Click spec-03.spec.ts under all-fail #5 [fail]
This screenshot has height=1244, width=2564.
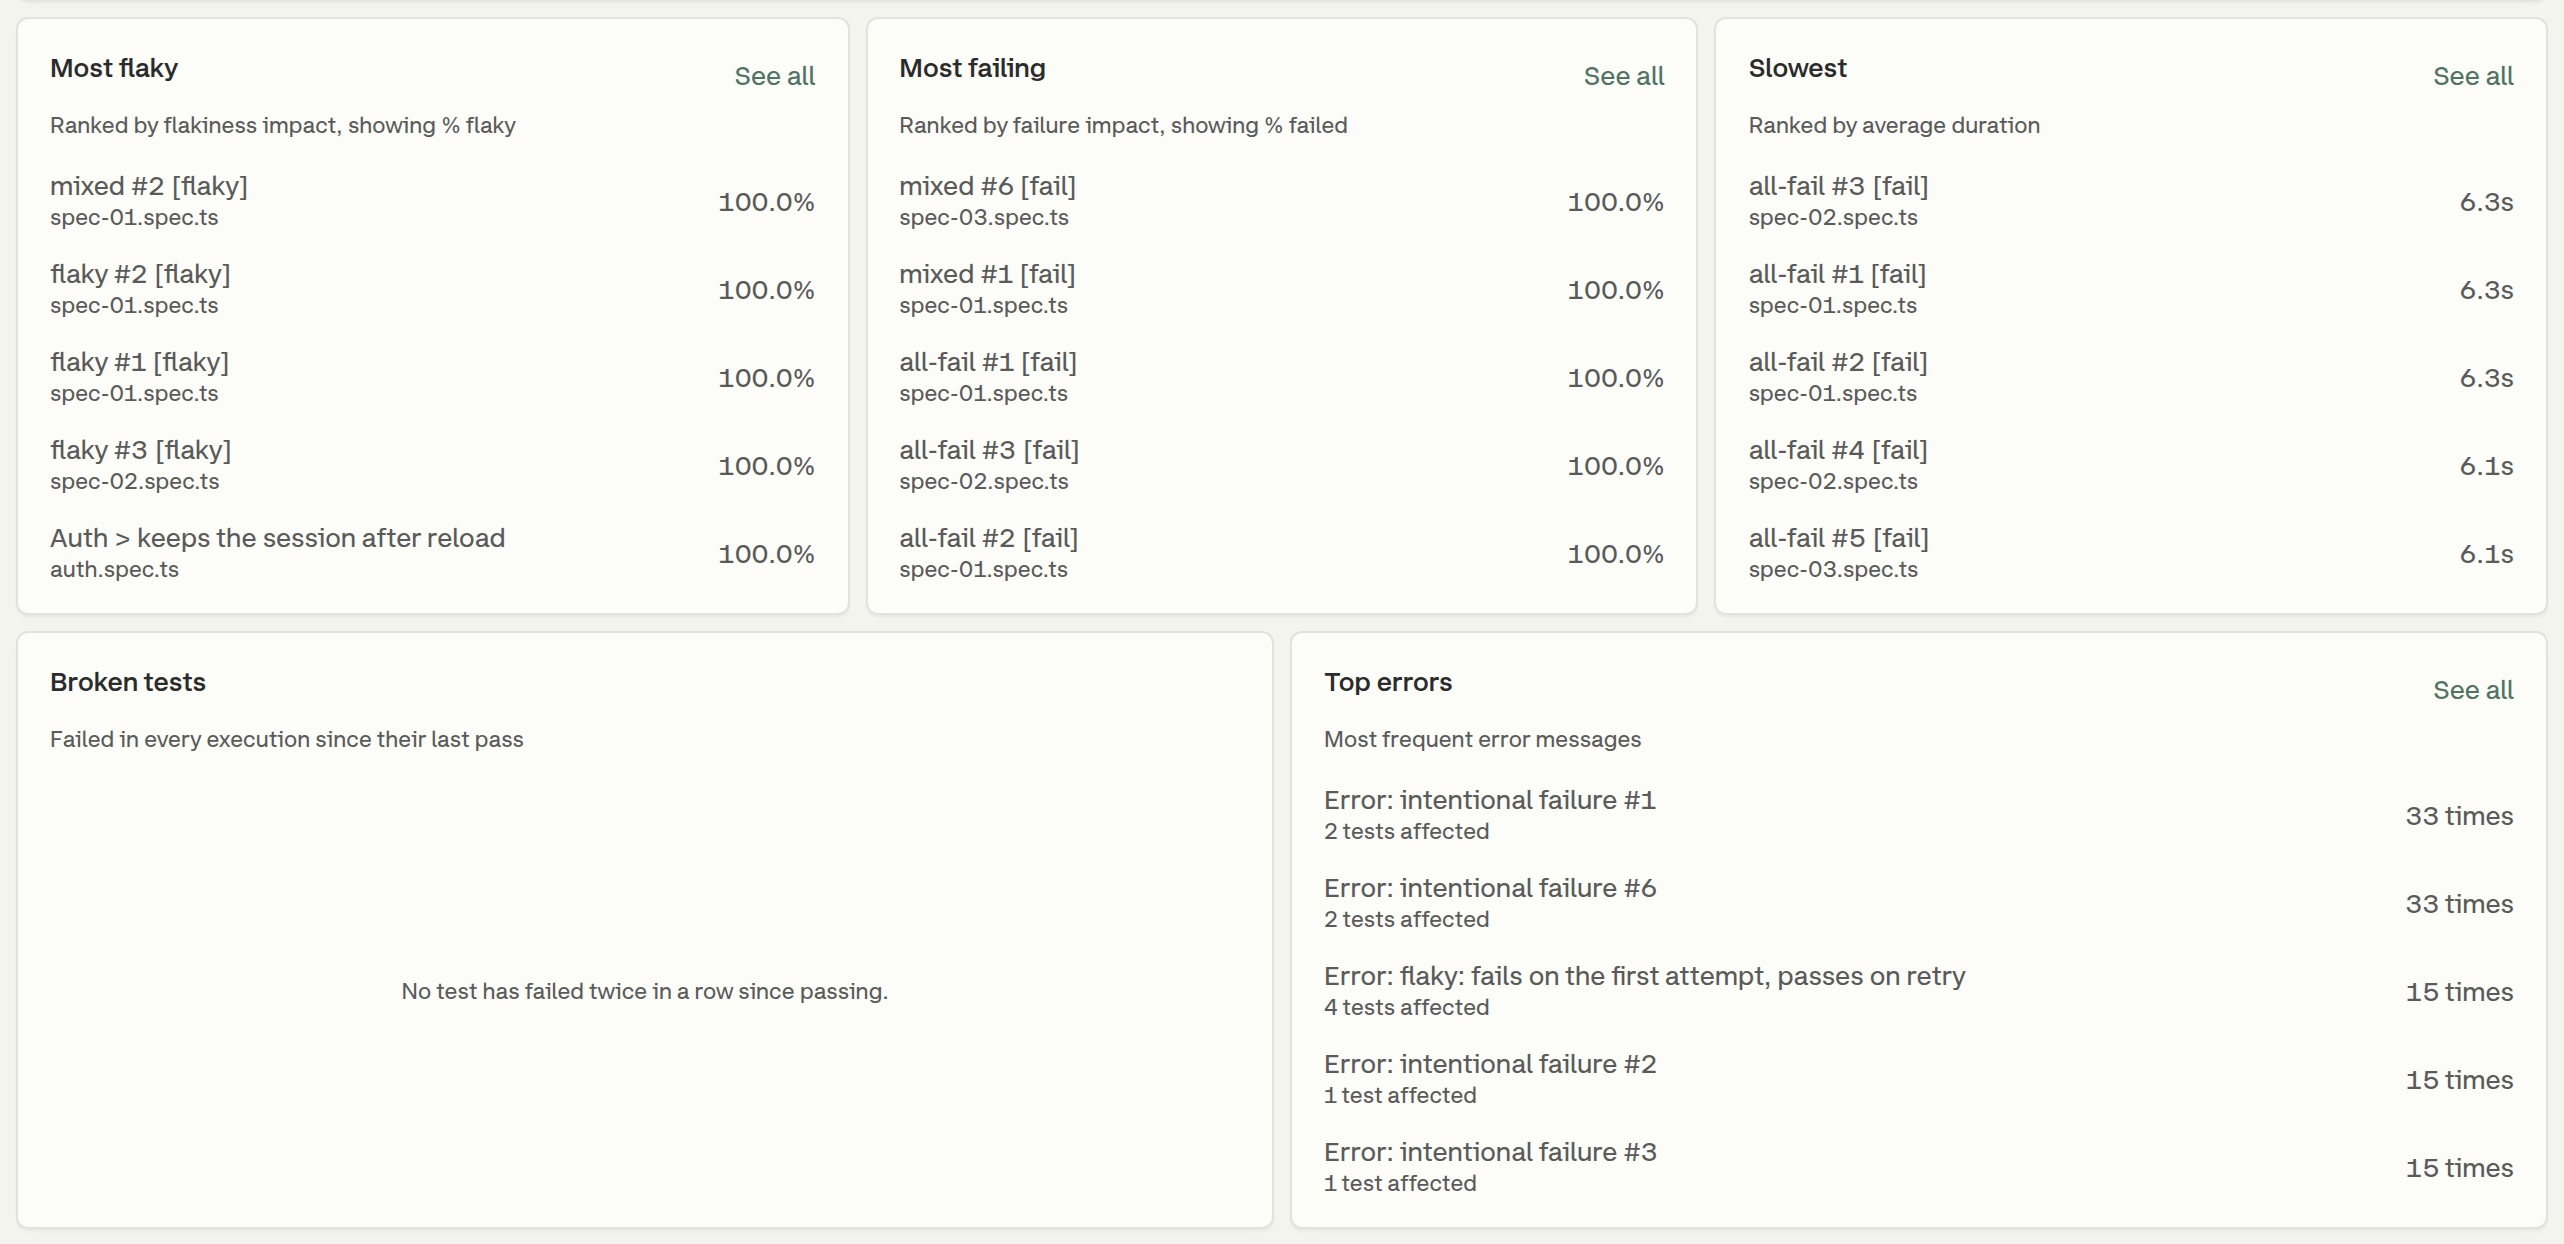pyautogui.click(x=1833, y=569)
